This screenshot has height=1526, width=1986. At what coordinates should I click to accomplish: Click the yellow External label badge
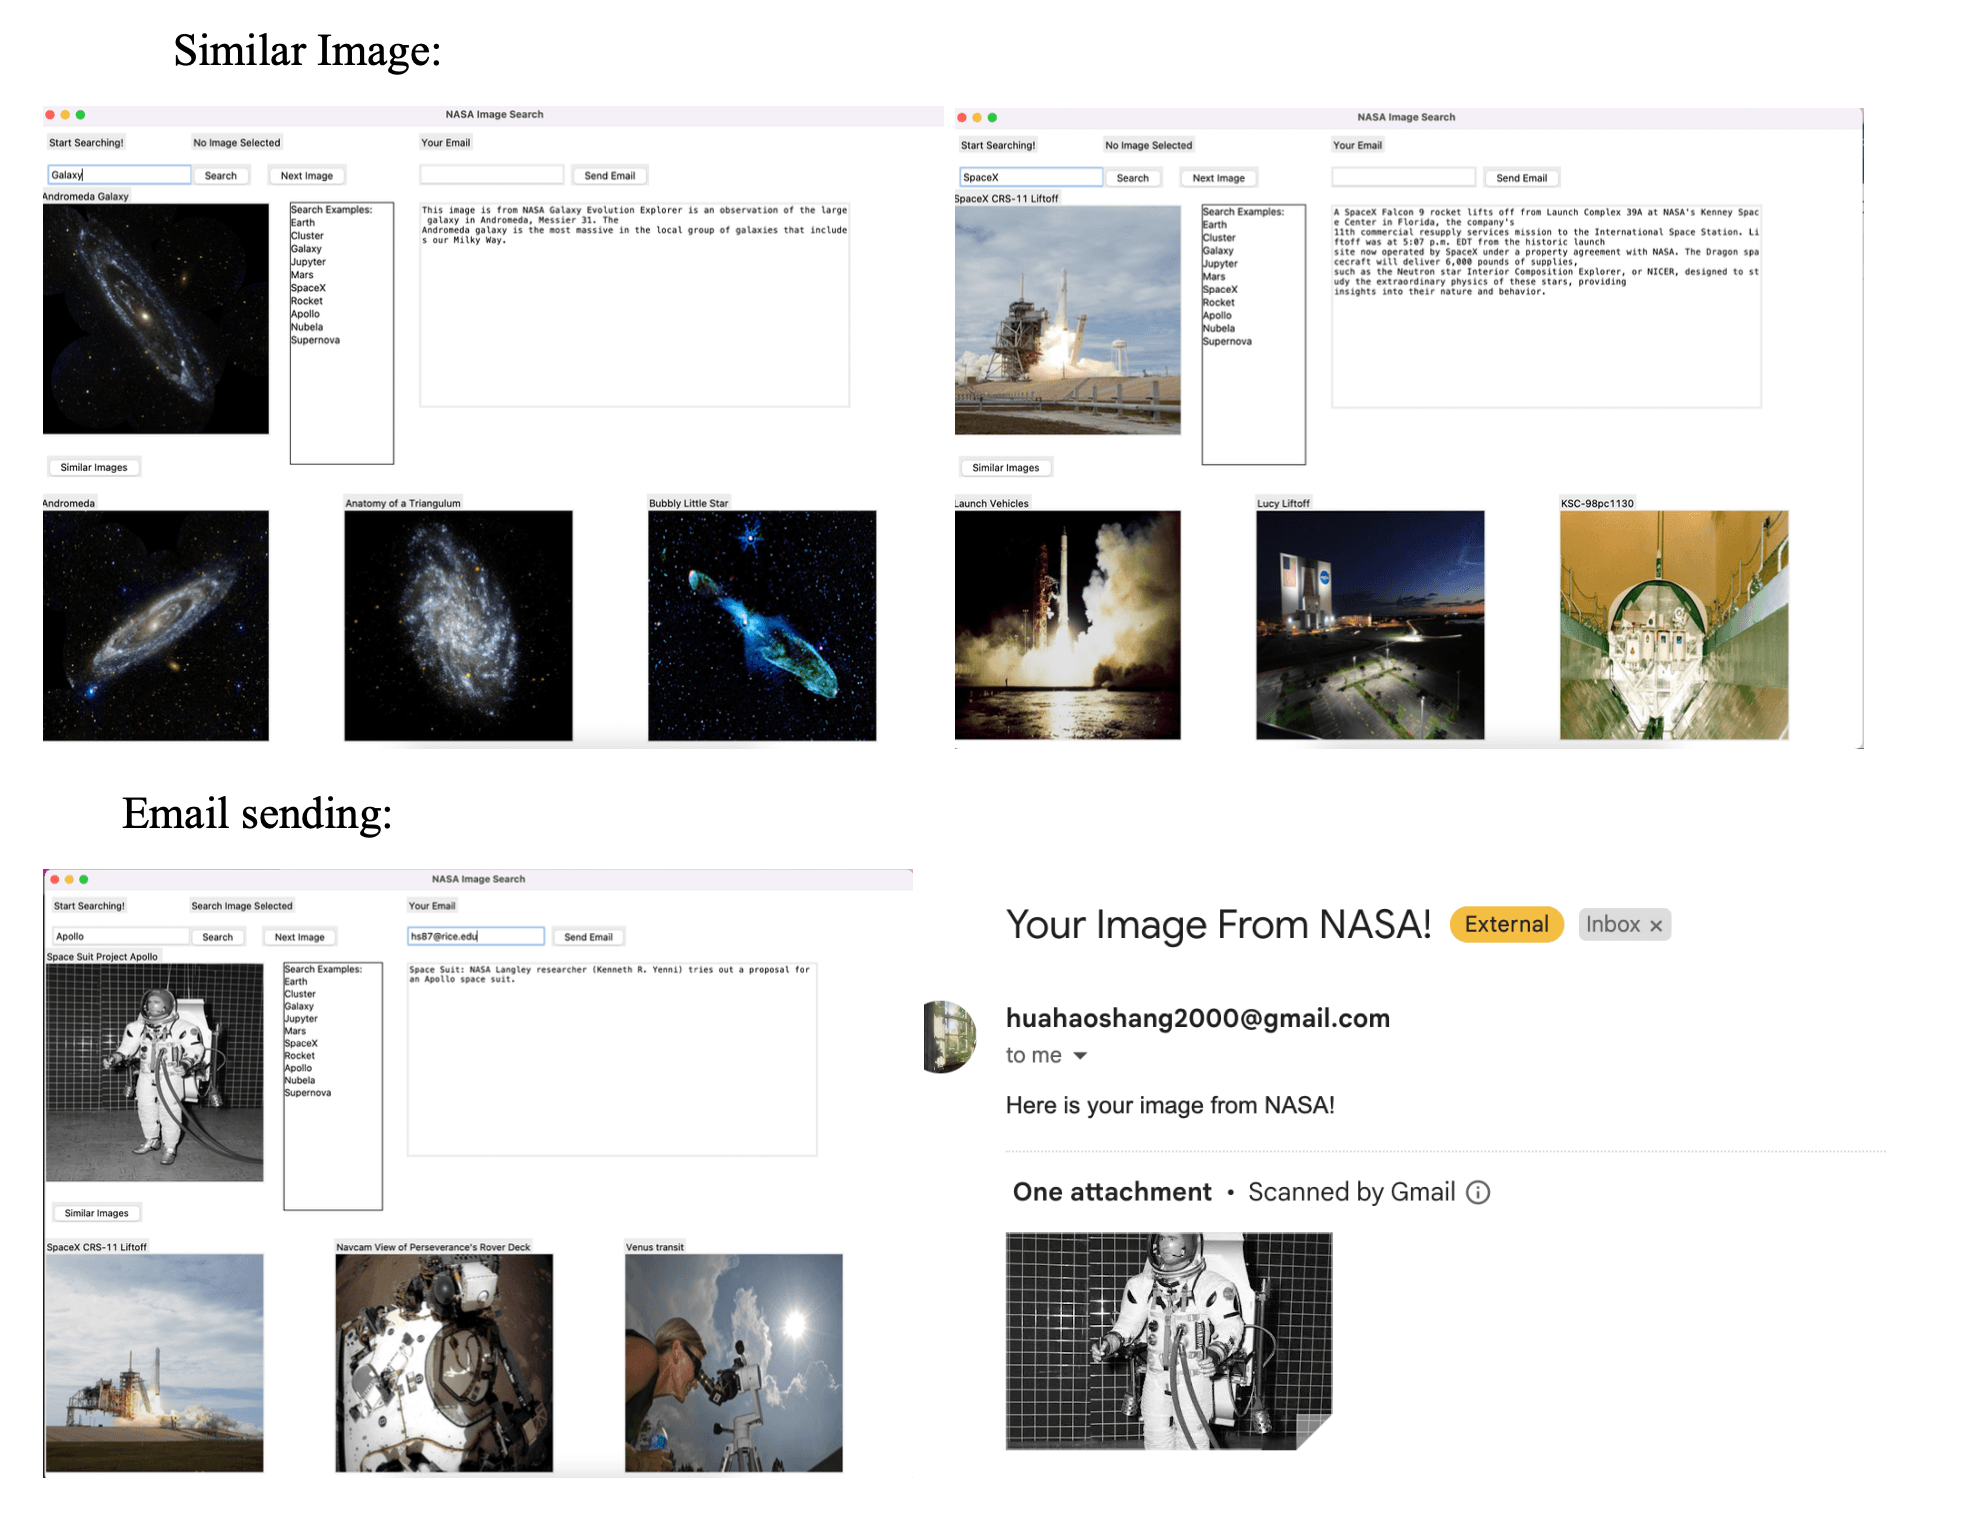1506,924
